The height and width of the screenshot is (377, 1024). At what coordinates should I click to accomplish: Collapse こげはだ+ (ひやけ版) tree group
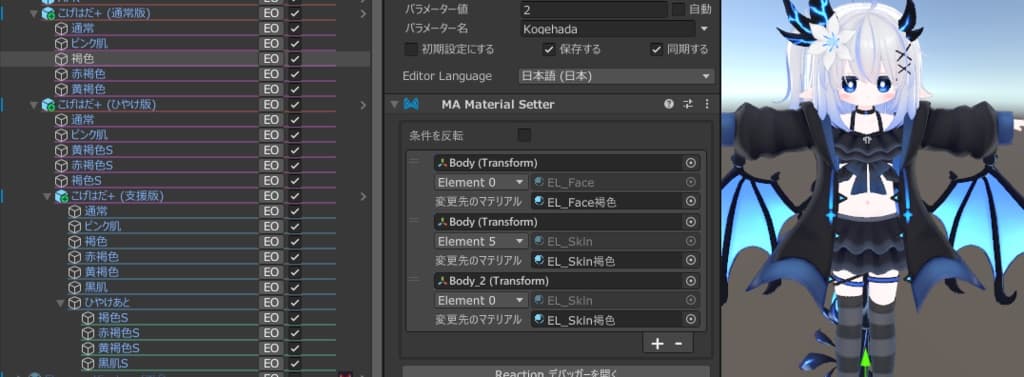[x=34, y=105]
